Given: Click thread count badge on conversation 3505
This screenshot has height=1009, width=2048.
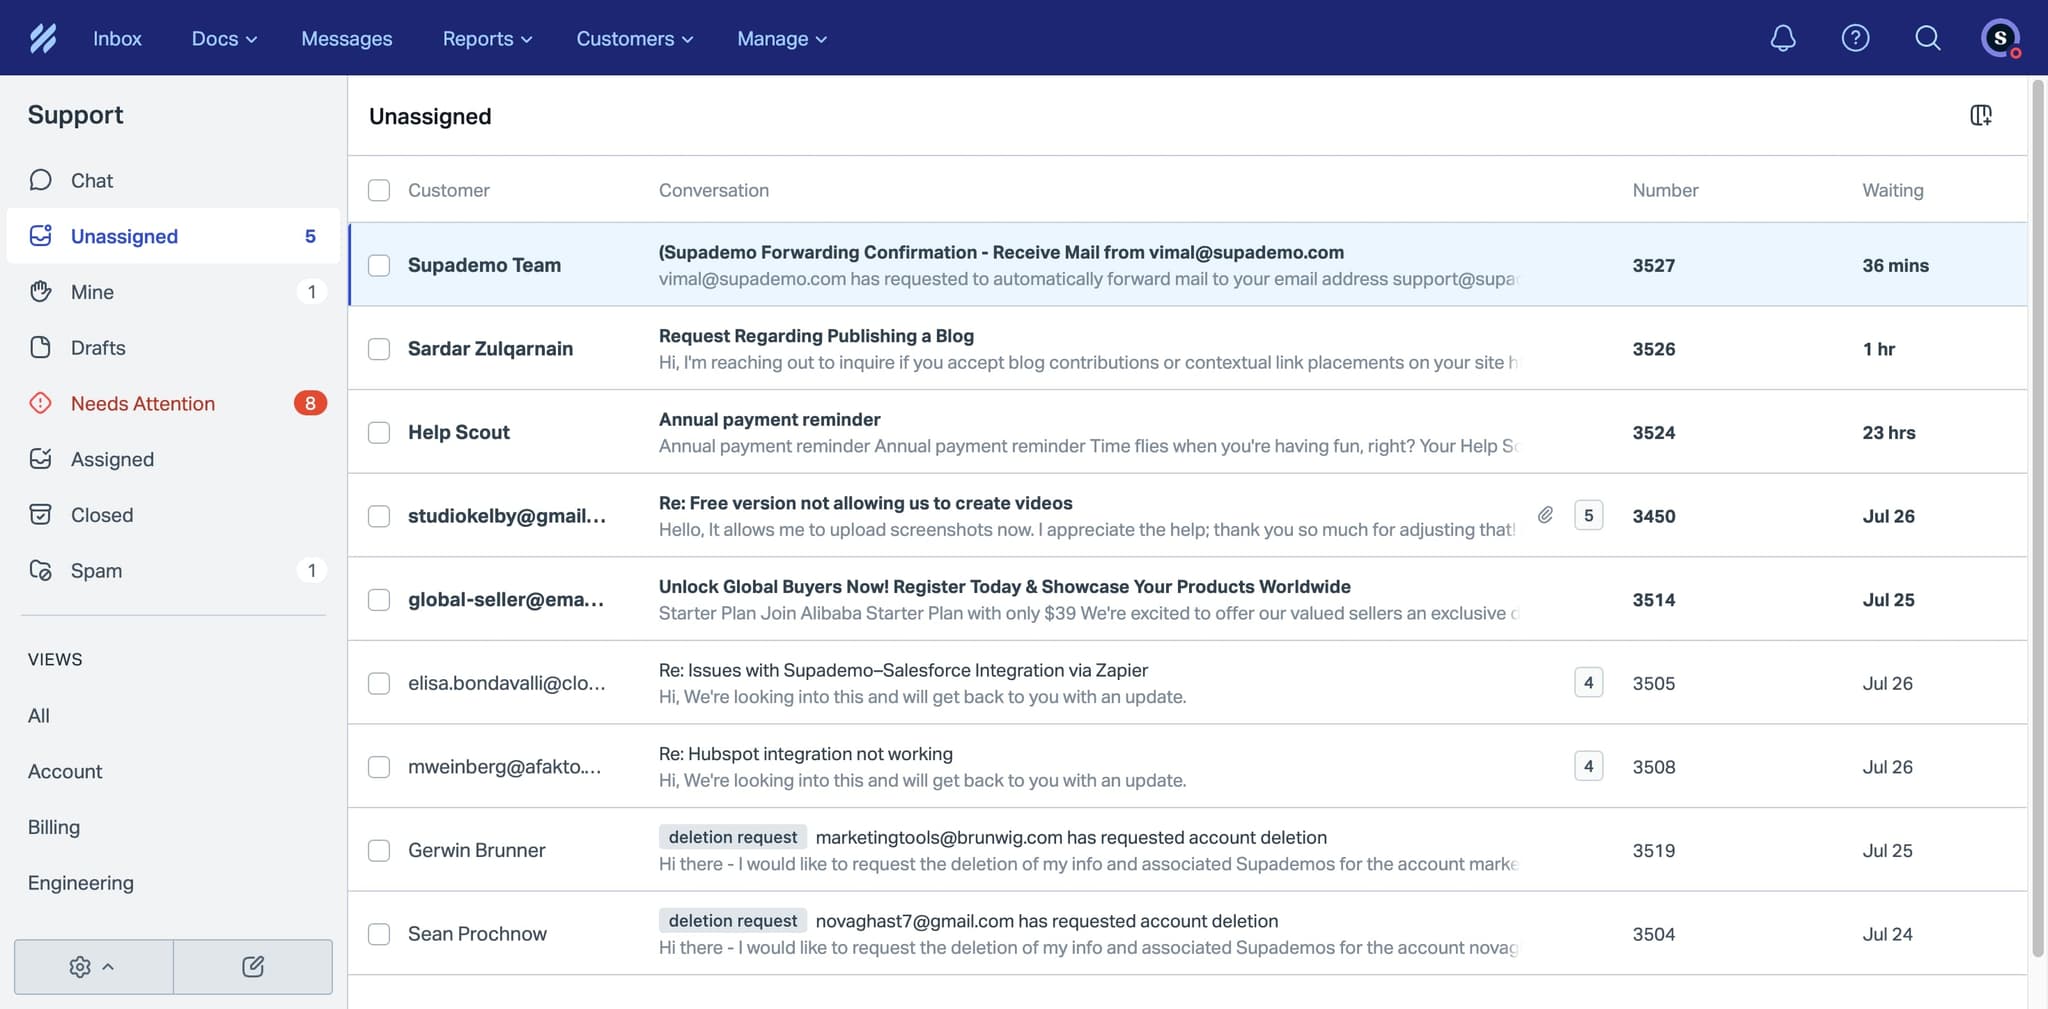Looking at the screenshot, I should tap(1588, 683).
